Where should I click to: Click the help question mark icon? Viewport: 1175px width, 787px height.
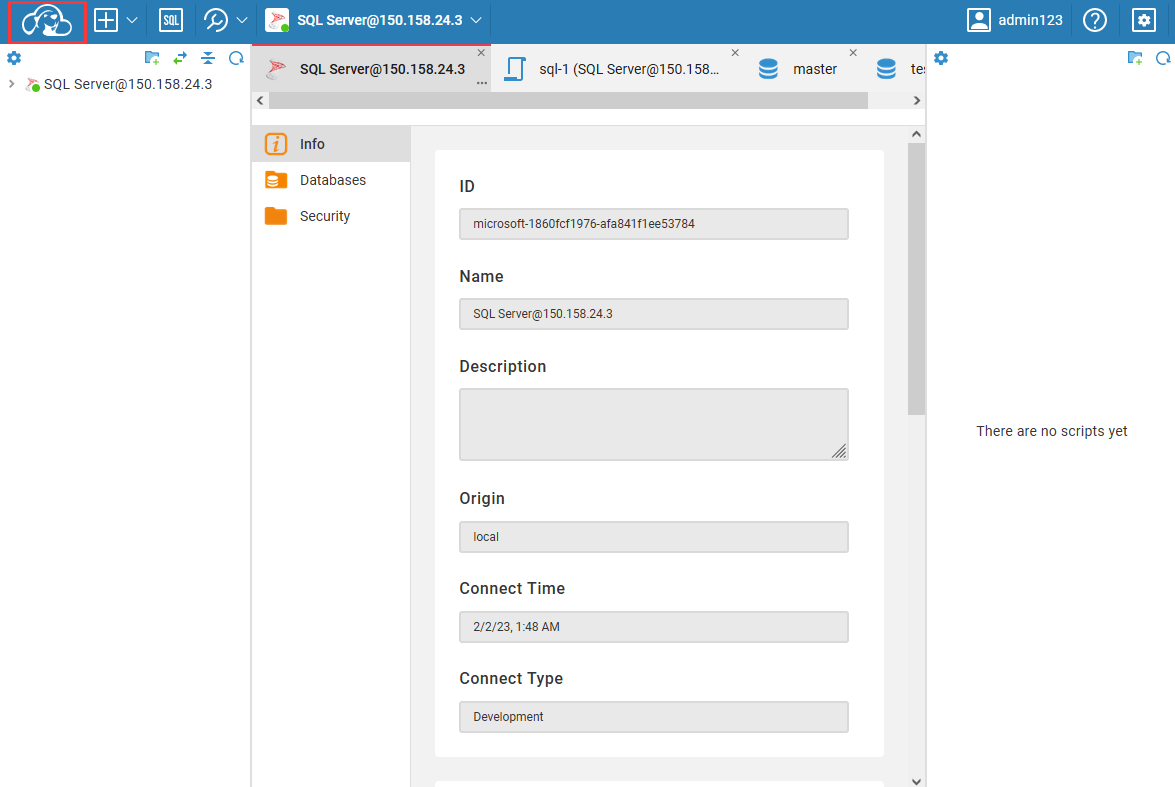pyautogui.click(x=1095, y=20)
